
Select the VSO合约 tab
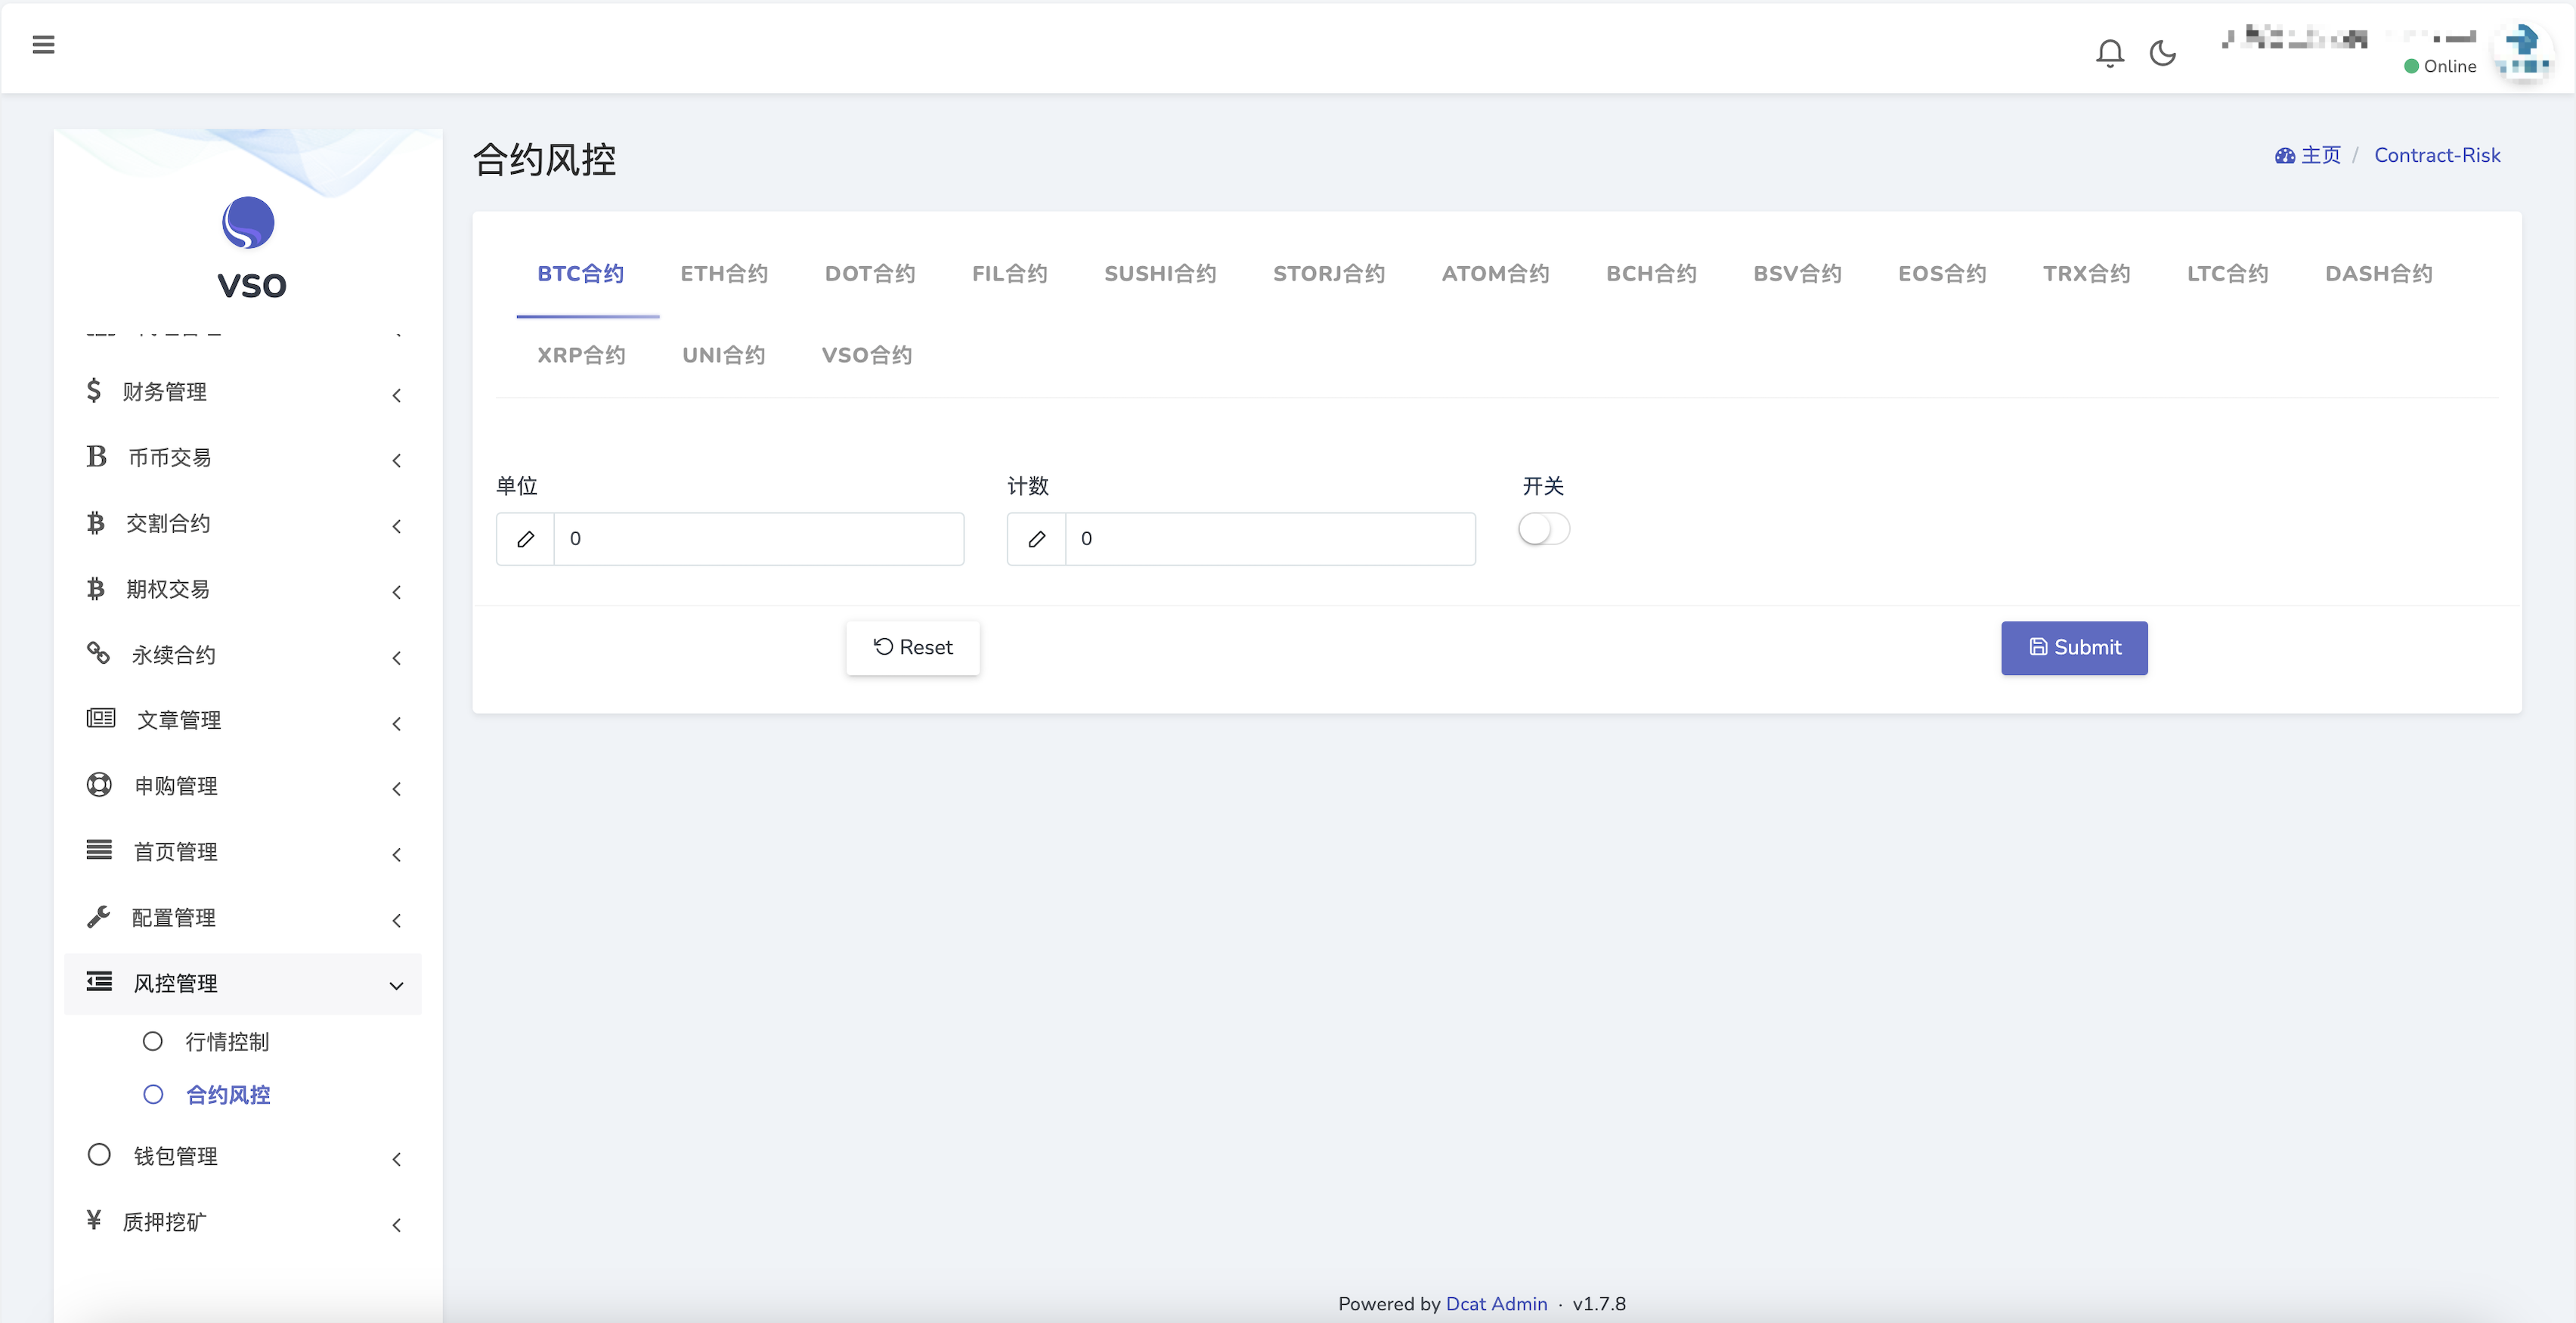pyautogui.click(x=868, y=355)
